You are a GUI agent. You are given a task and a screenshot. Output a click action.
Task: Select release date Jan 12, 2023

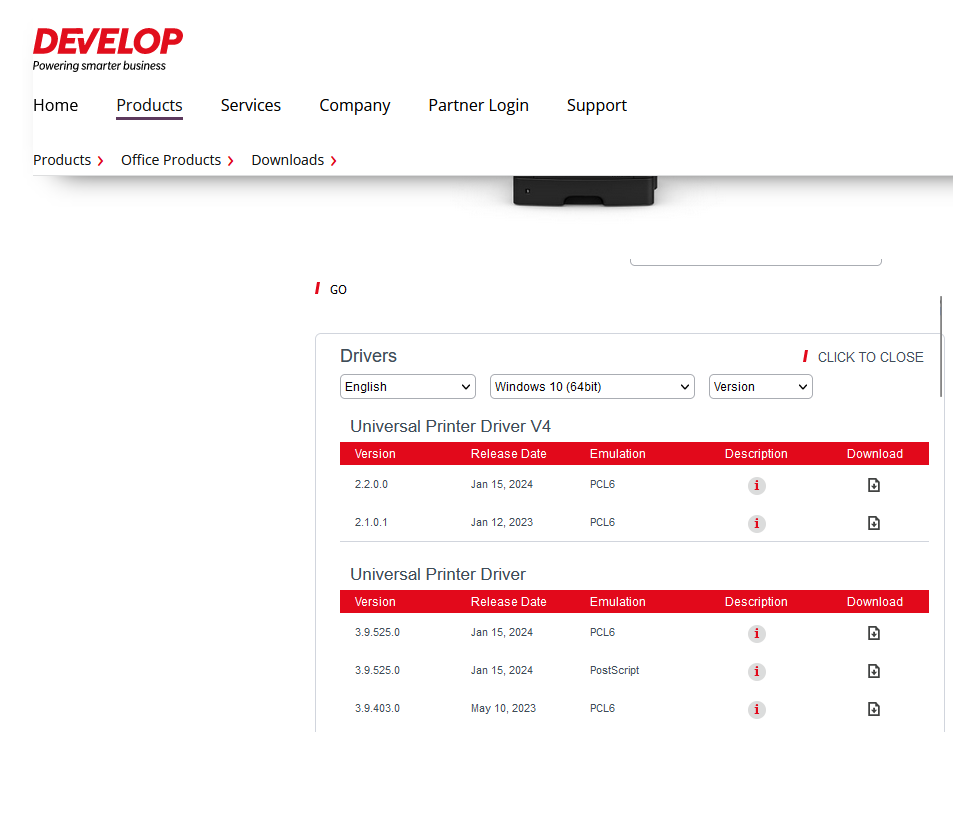(x=501, y=522)
